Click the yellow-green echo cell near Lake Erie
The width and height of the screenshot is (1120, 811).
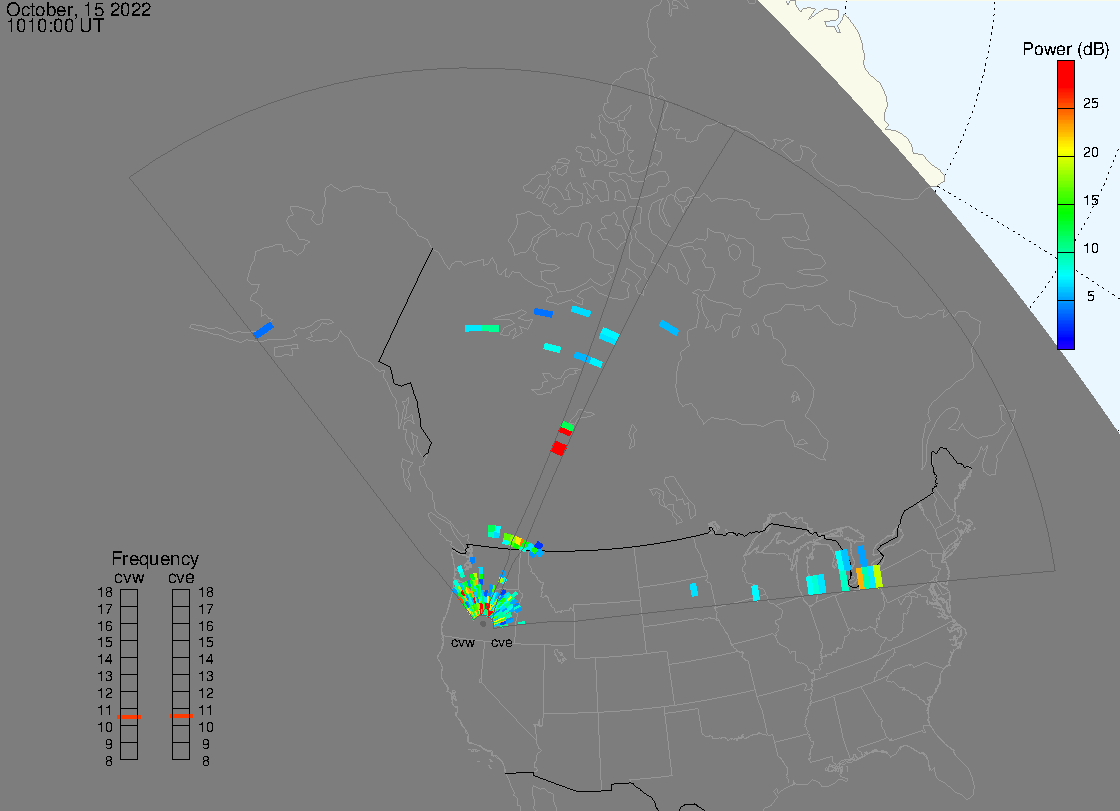878,577
